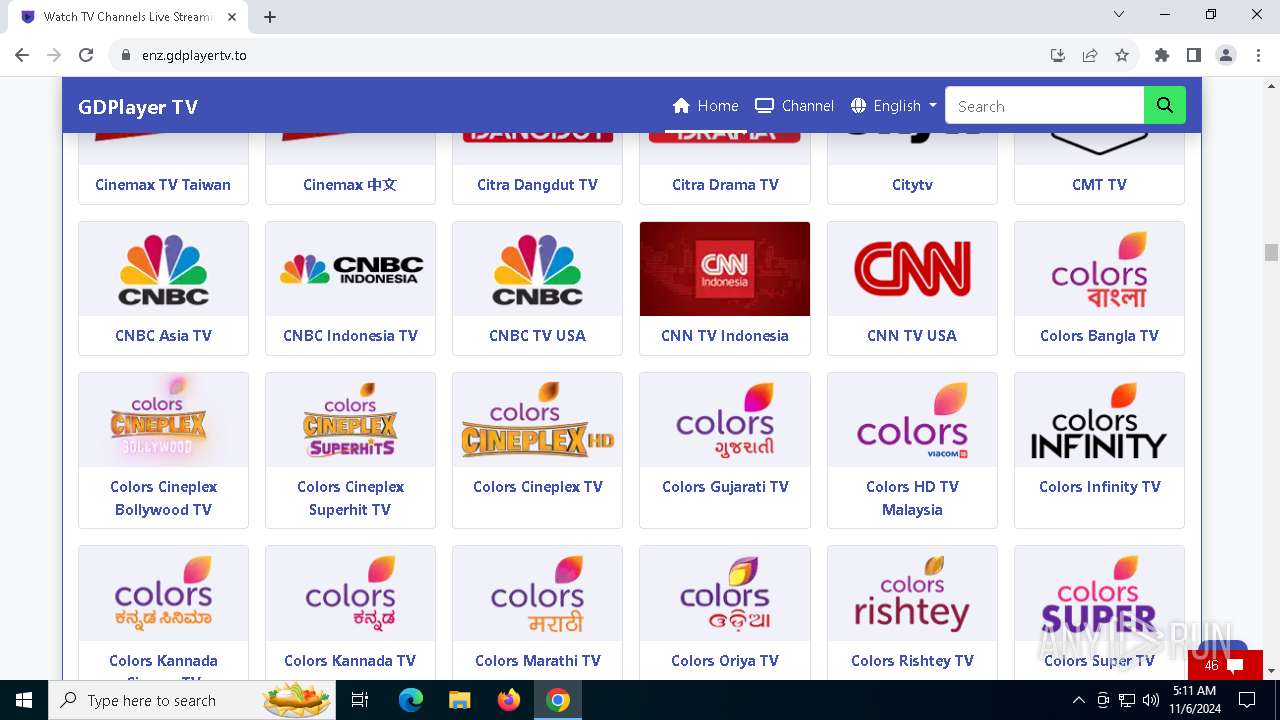Click the Citra Drama TV link
Image resolution: width=1280 pixels, height=720 pixels.
[x=725, y=184]
